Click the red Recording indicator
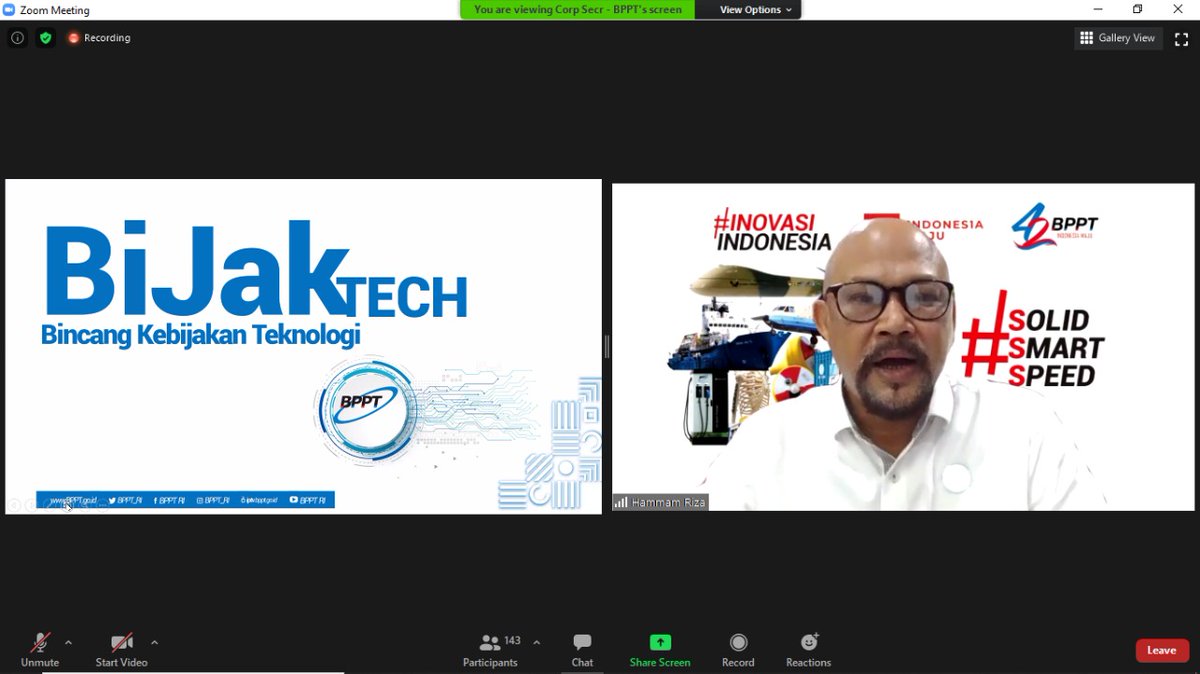The width and height of the screenshot is (1200, 674). pyautogui.click(x=99, y=38)
